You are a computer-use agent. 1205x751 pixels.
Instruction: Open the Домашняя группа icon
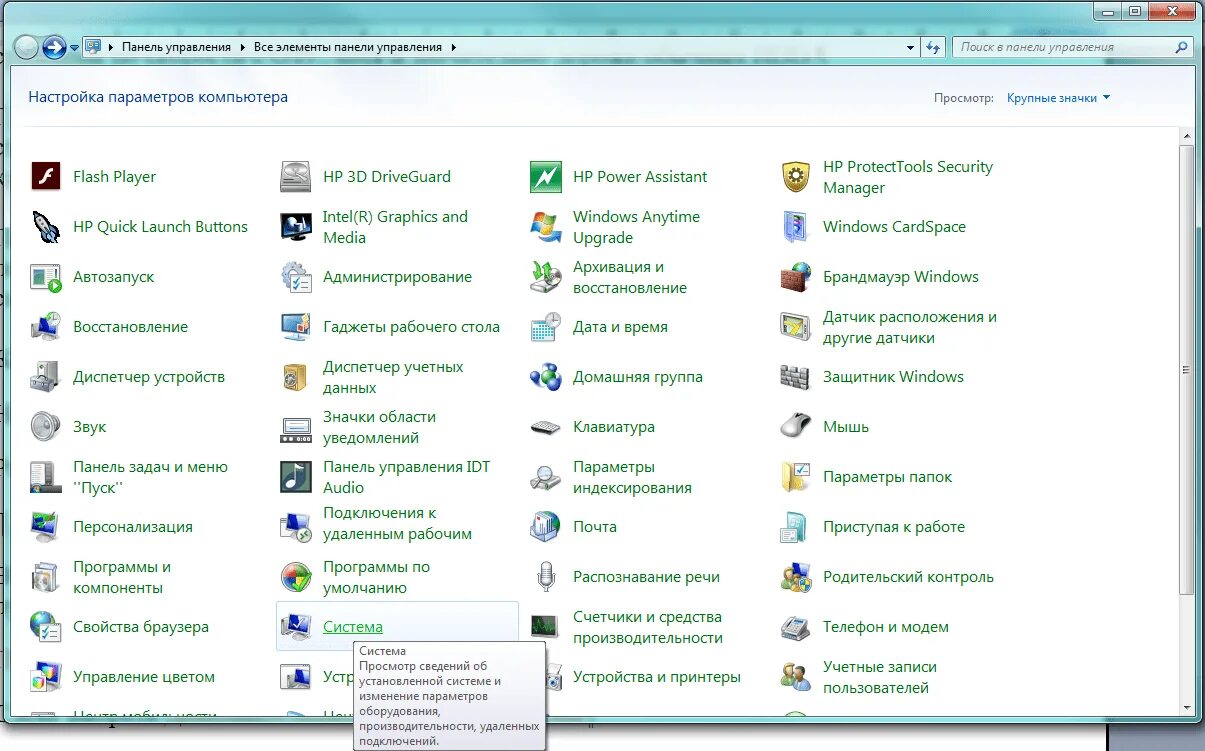click(546, 377)
